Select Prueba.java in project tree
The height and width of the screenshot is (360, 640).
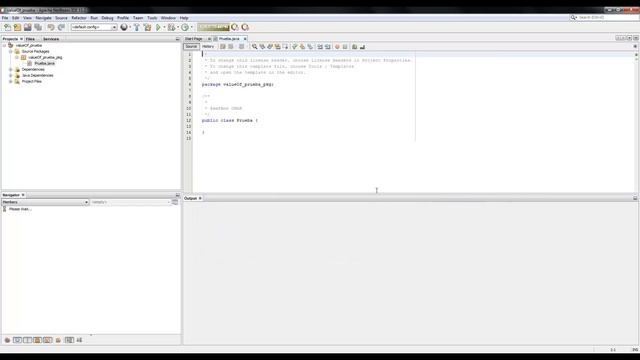pos(44,63)
